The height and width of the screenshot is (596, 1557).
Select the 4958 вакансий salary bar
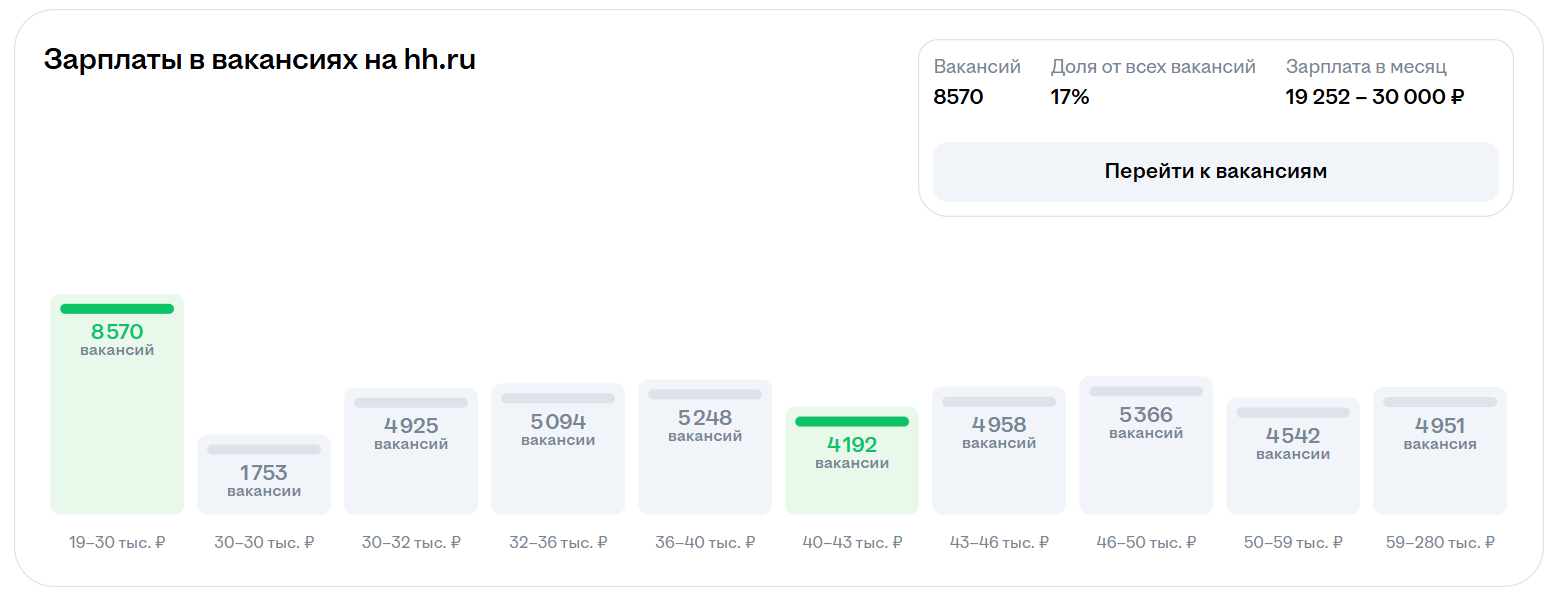(999, 451)
